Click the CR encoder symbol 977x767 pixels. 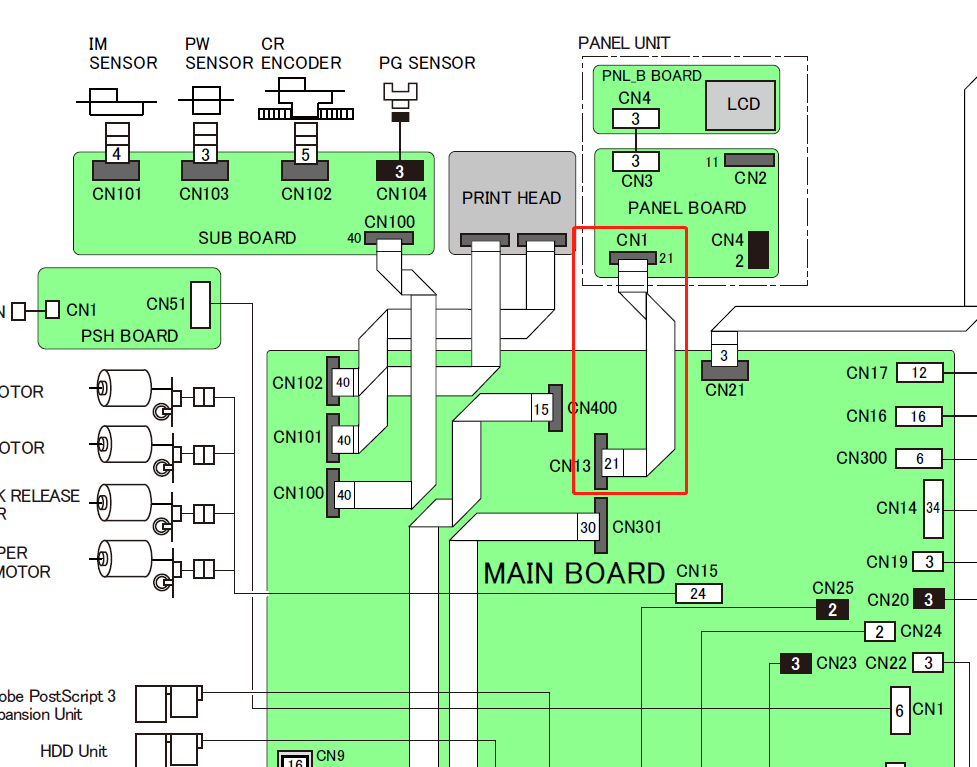tap(301, 102)
